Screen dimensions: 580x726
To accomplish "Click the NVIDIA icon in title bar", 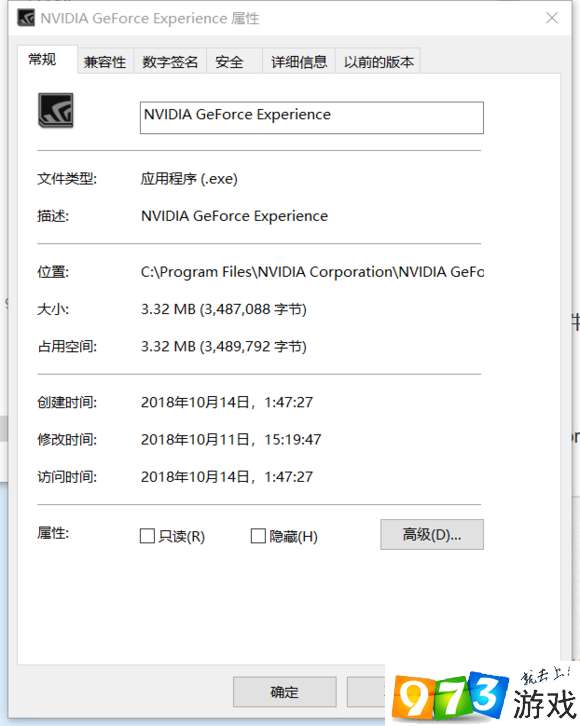I will [26, 18].
